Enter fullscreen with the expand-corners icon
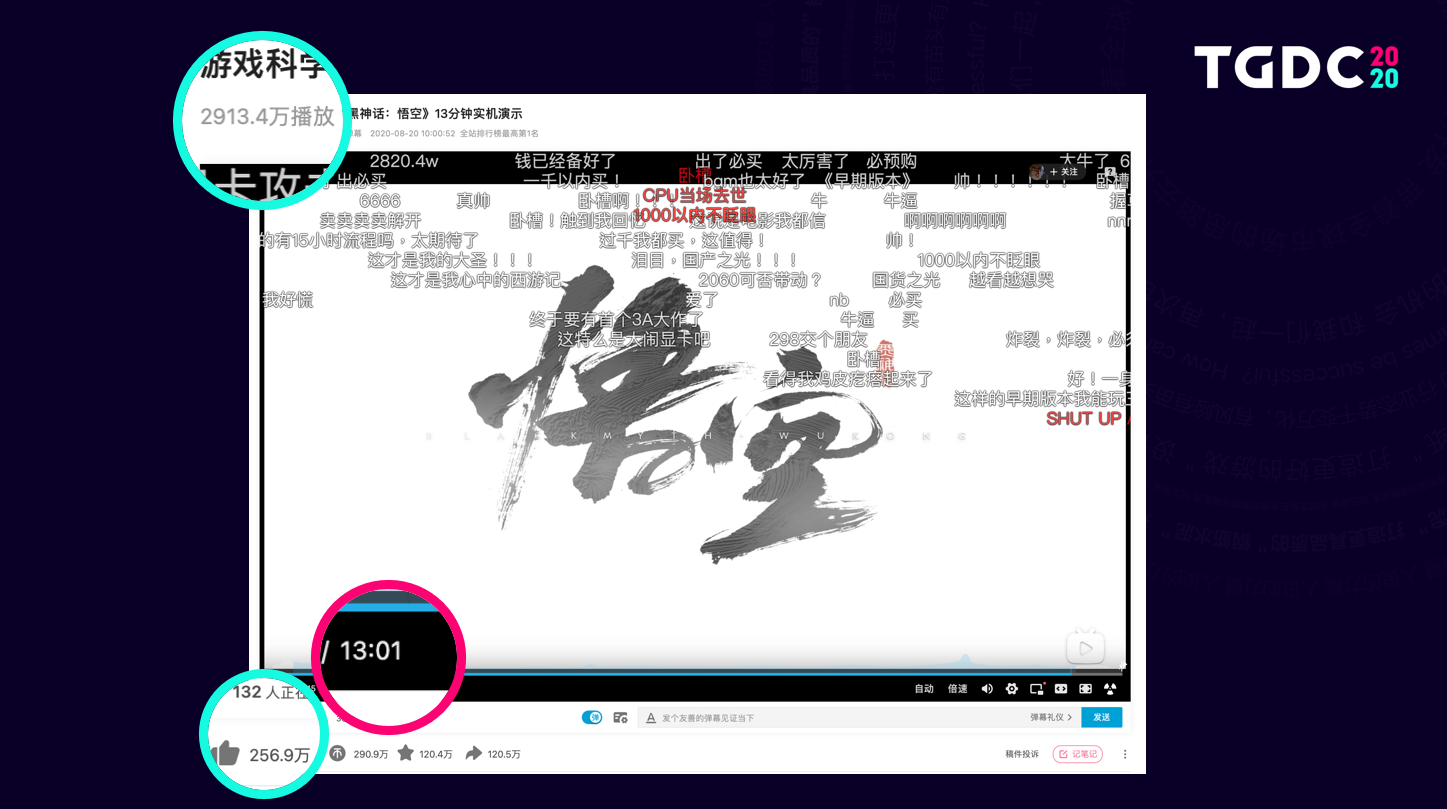This screenshot has width=1447, height=809. click(x=1085, y=689)
